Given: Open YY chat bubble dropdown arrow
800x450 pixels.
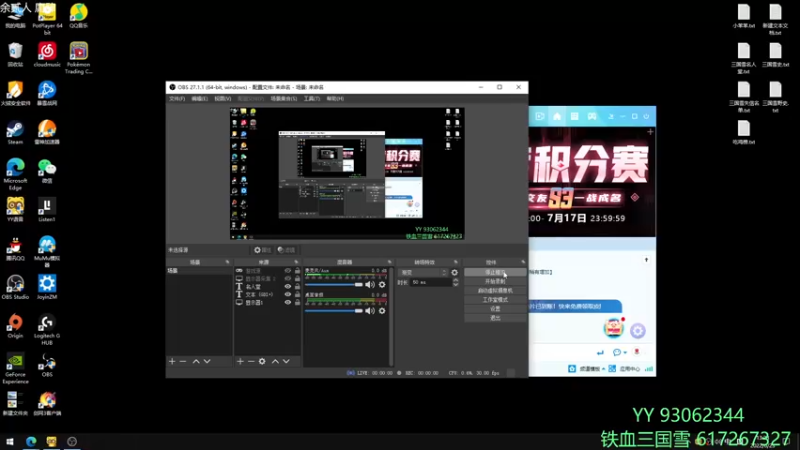Looking at the screenshot, I should (625, 353).
